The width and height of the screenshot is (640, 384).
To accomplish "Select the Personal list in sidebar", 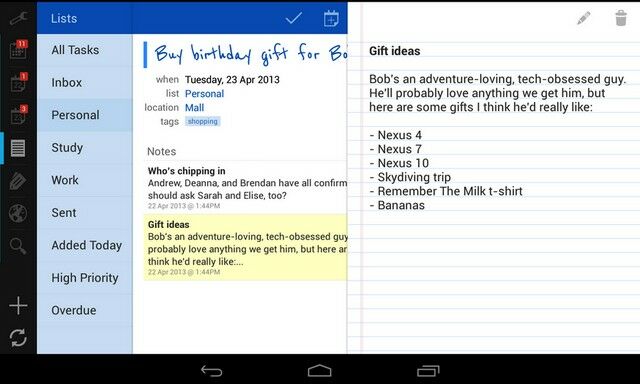I will coord(85,115).
